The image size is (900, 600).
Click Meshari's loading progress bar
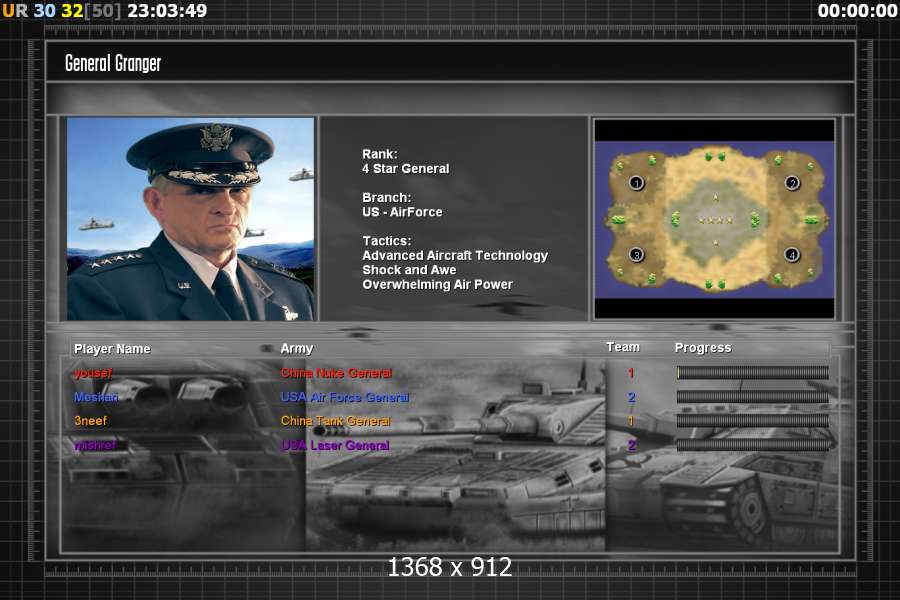pyautogui.click(x=752, y=397)
